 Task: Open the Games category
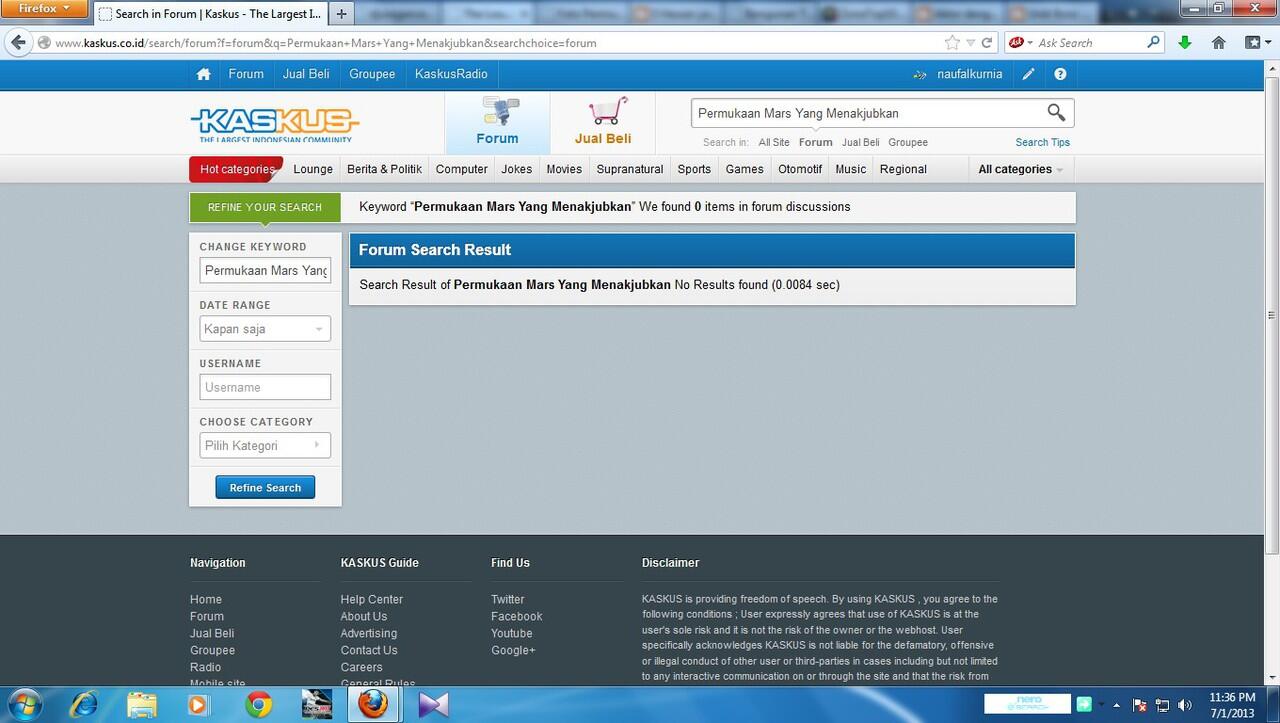pos(744,169)
